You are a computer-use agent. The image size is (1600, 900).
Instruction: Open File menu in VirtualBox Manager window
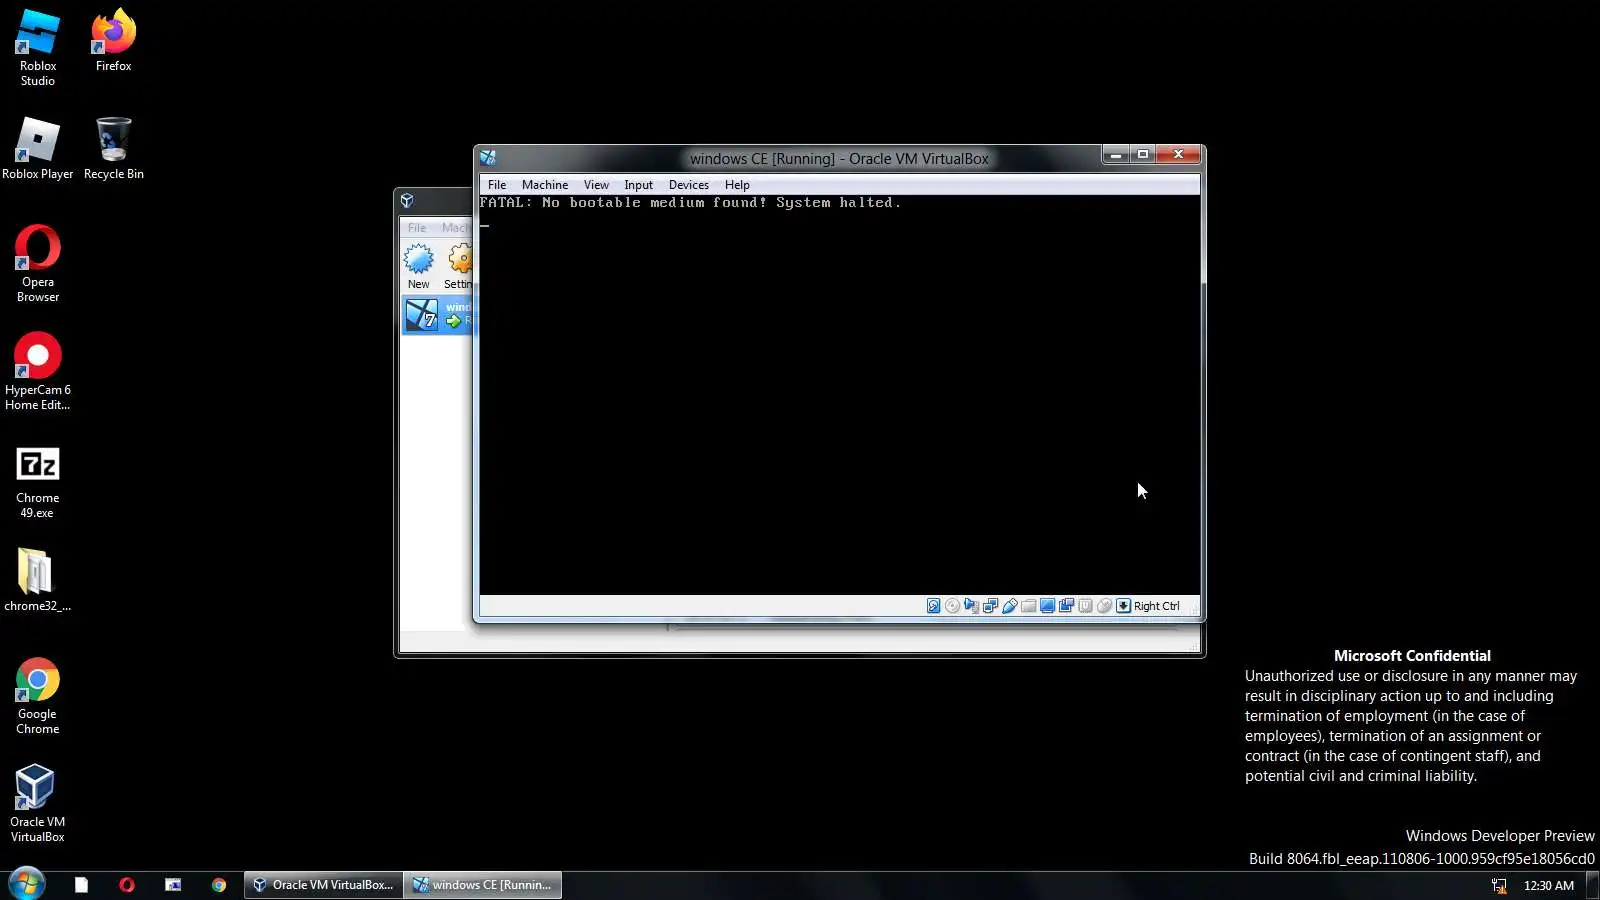click(417, 228)
